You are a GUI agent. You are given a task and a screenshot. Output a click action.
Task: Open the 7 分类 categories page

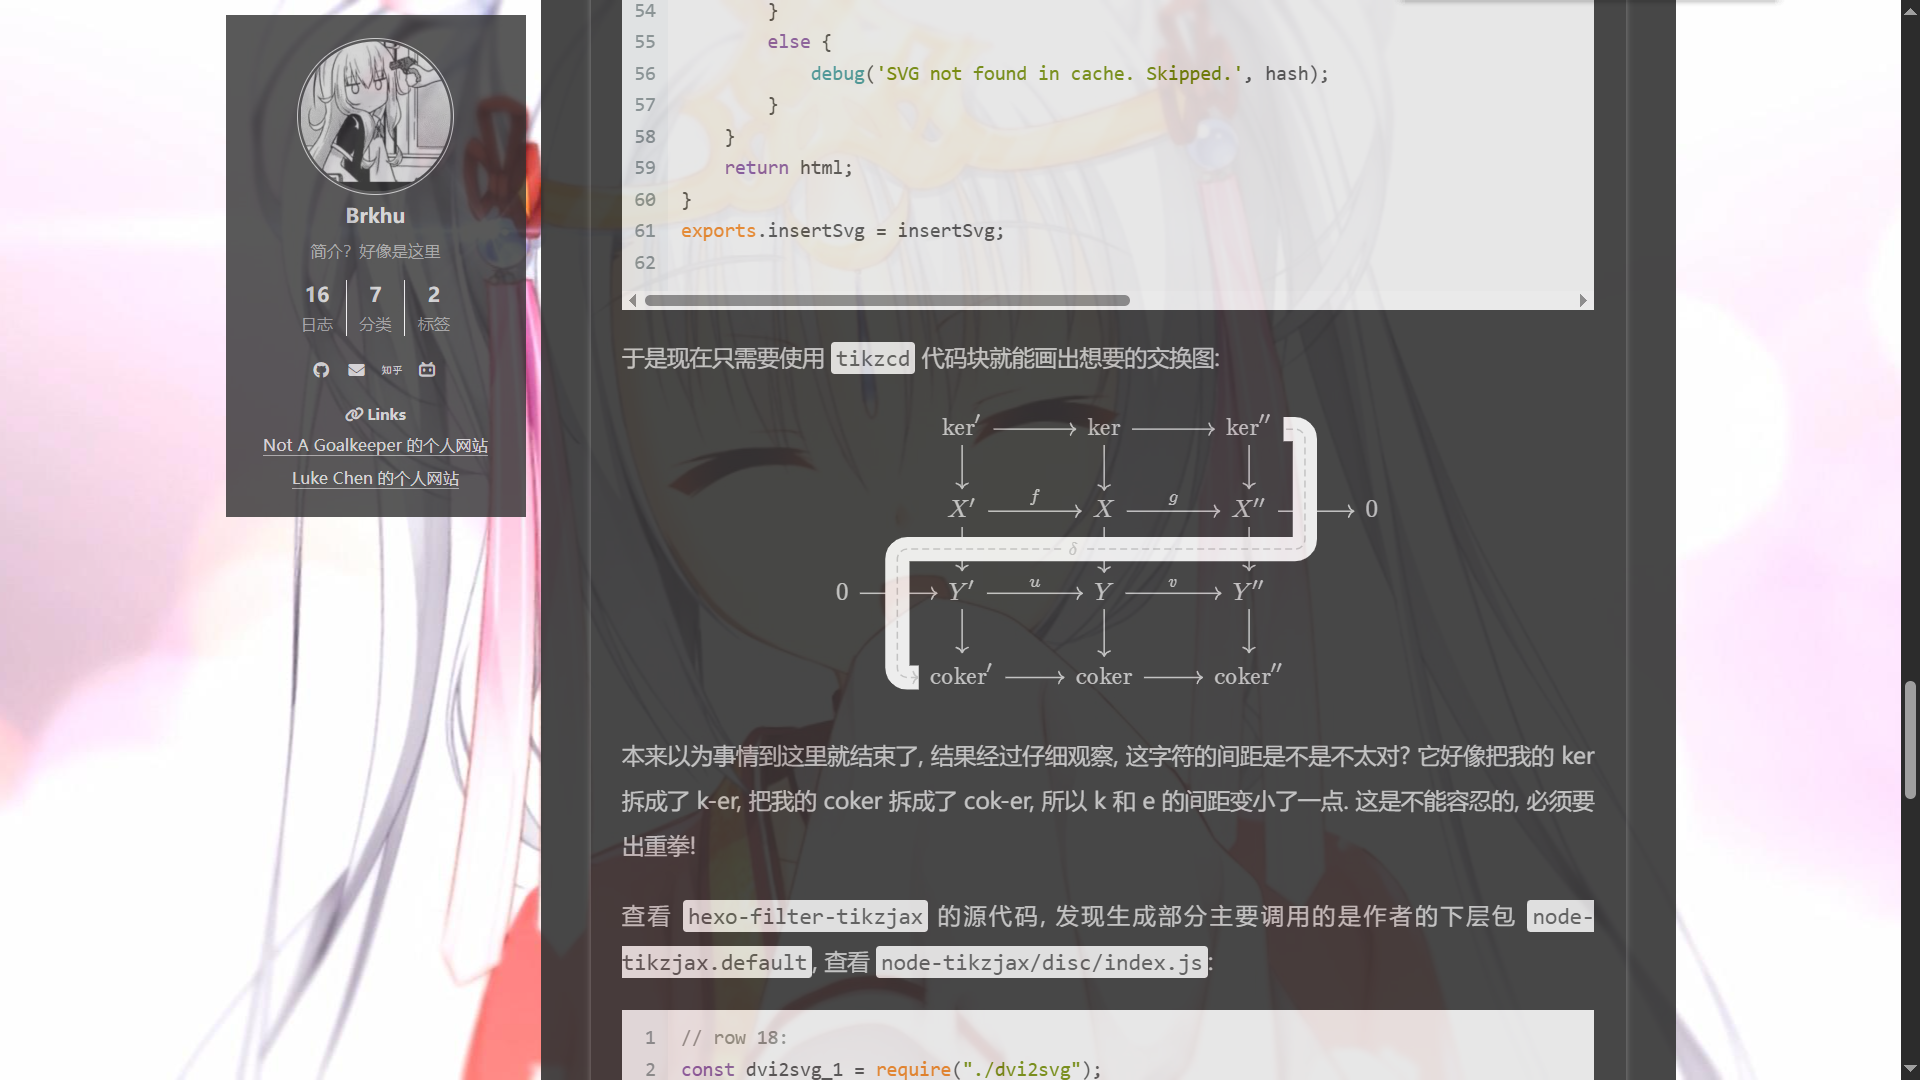click(375, 307)
